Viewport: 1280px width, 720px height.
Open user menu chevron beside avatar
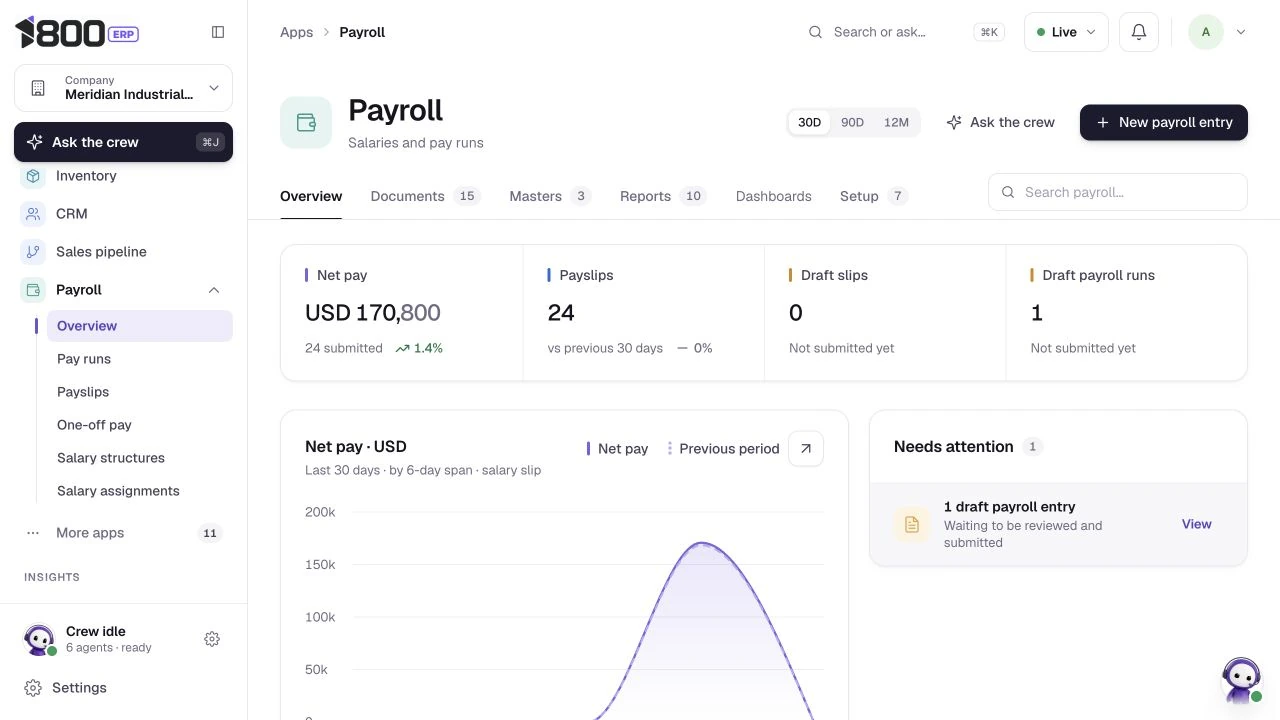[x=1241, y=32]
